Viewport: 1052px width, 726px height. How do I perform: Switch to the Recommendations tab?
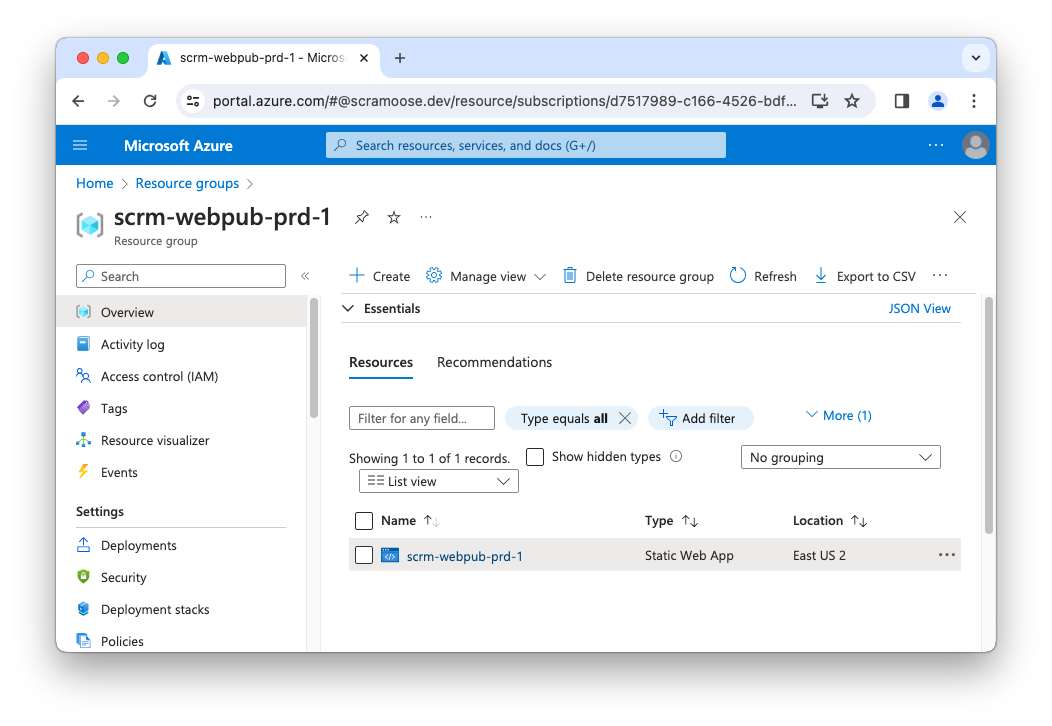point(494,362)
